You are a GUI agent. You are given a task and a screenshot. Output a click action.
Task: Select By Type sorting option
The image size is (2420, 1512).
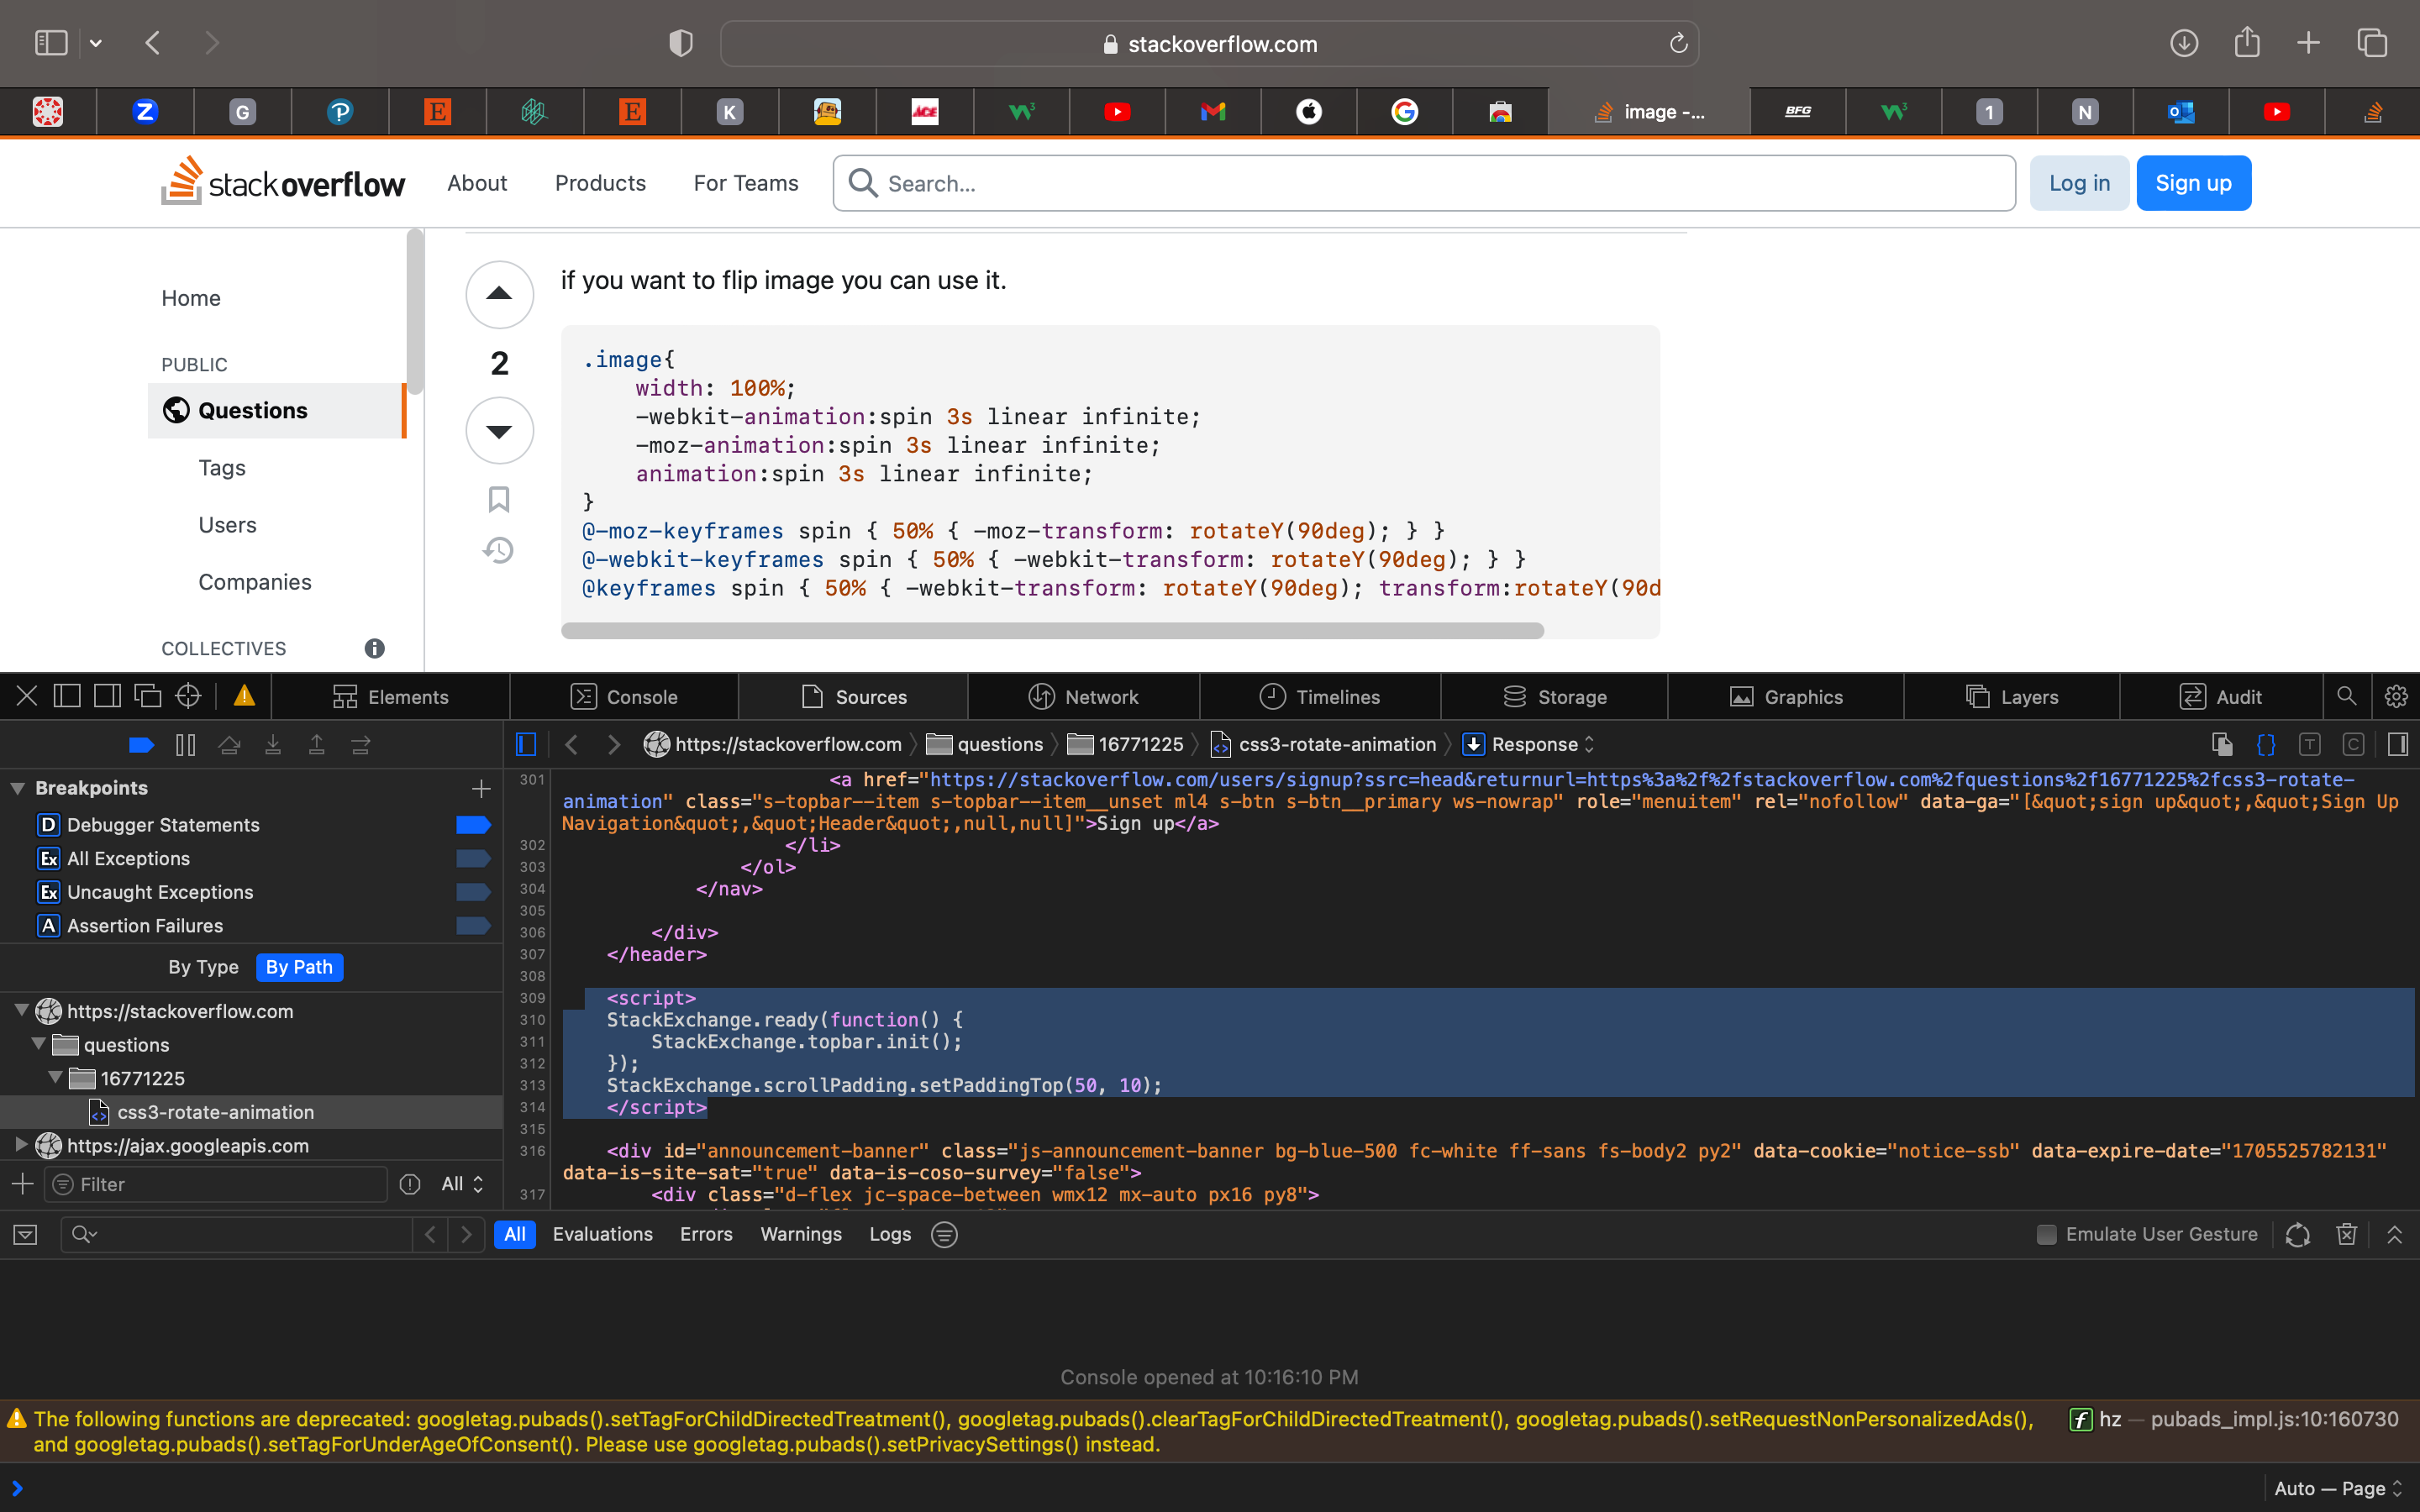click(203, 967)
